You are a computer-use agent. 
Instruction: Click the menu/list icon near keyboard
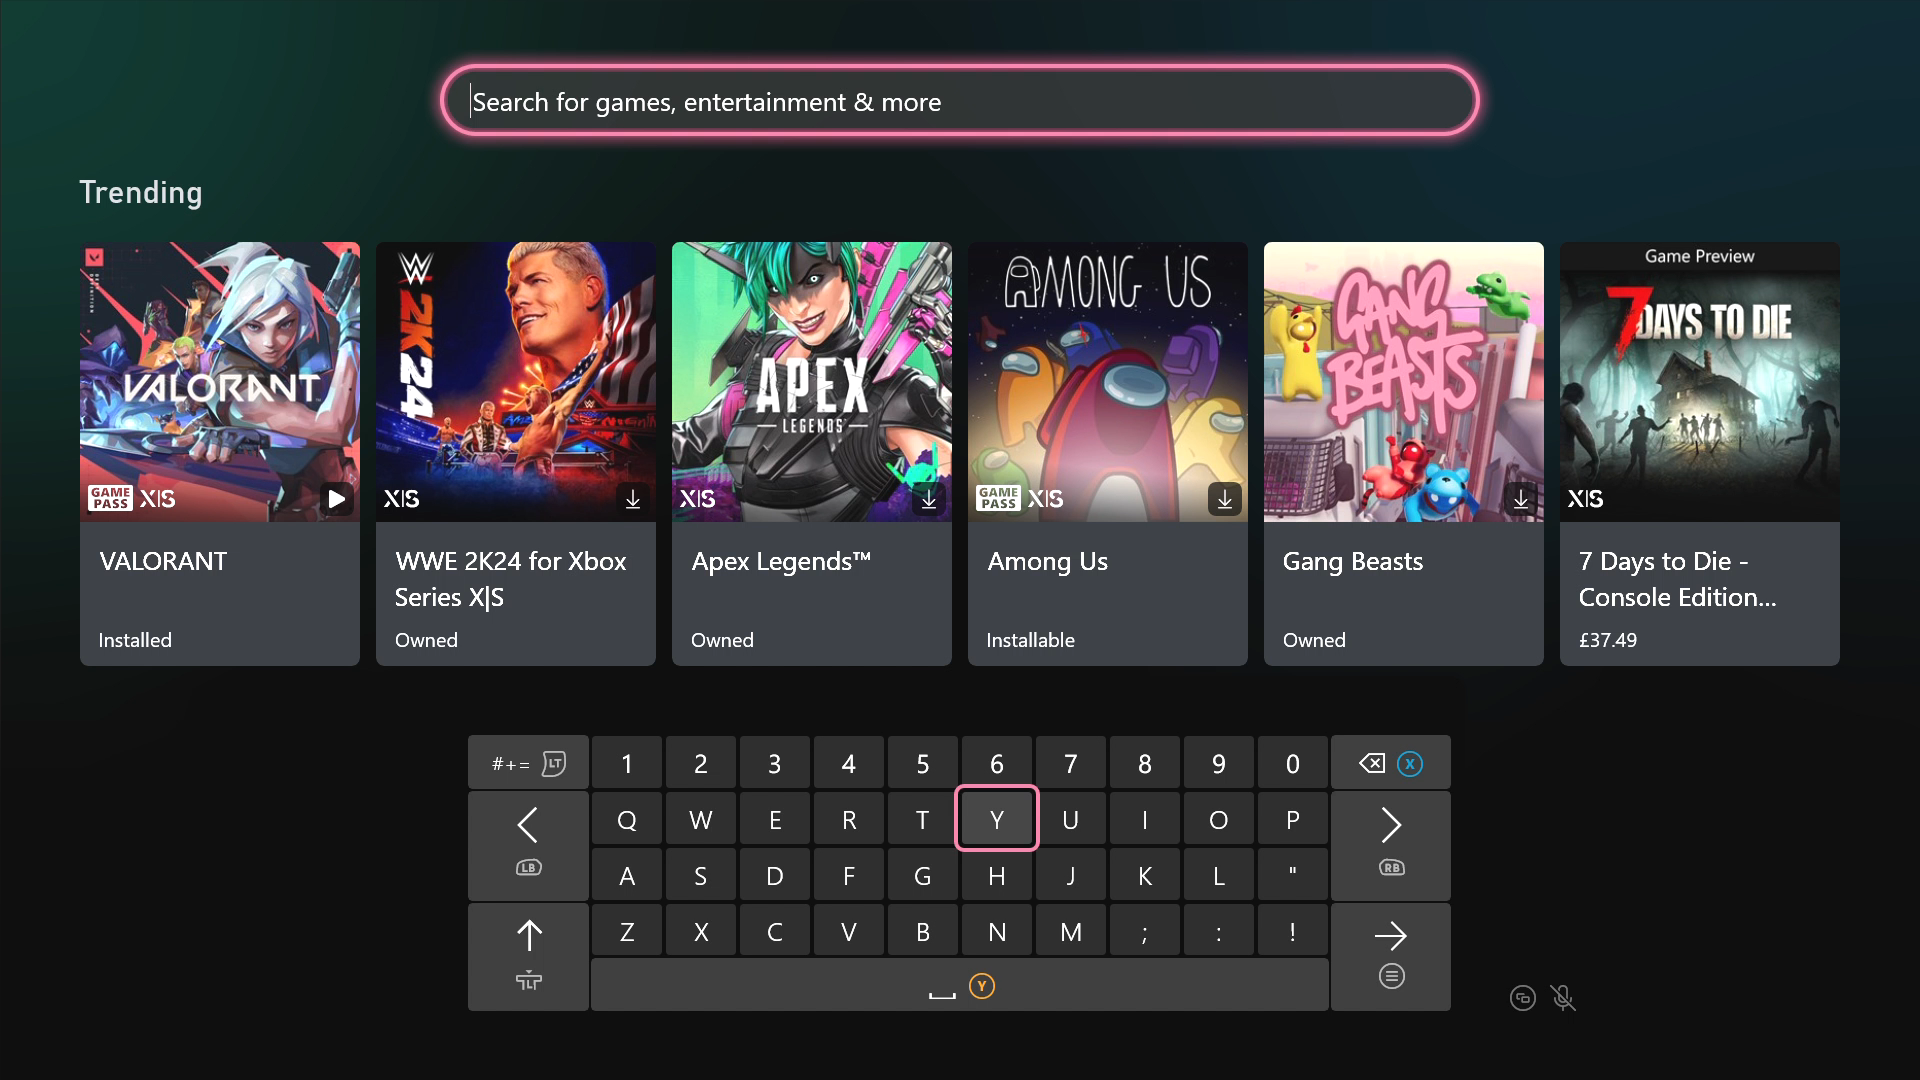click(1390, 977)
